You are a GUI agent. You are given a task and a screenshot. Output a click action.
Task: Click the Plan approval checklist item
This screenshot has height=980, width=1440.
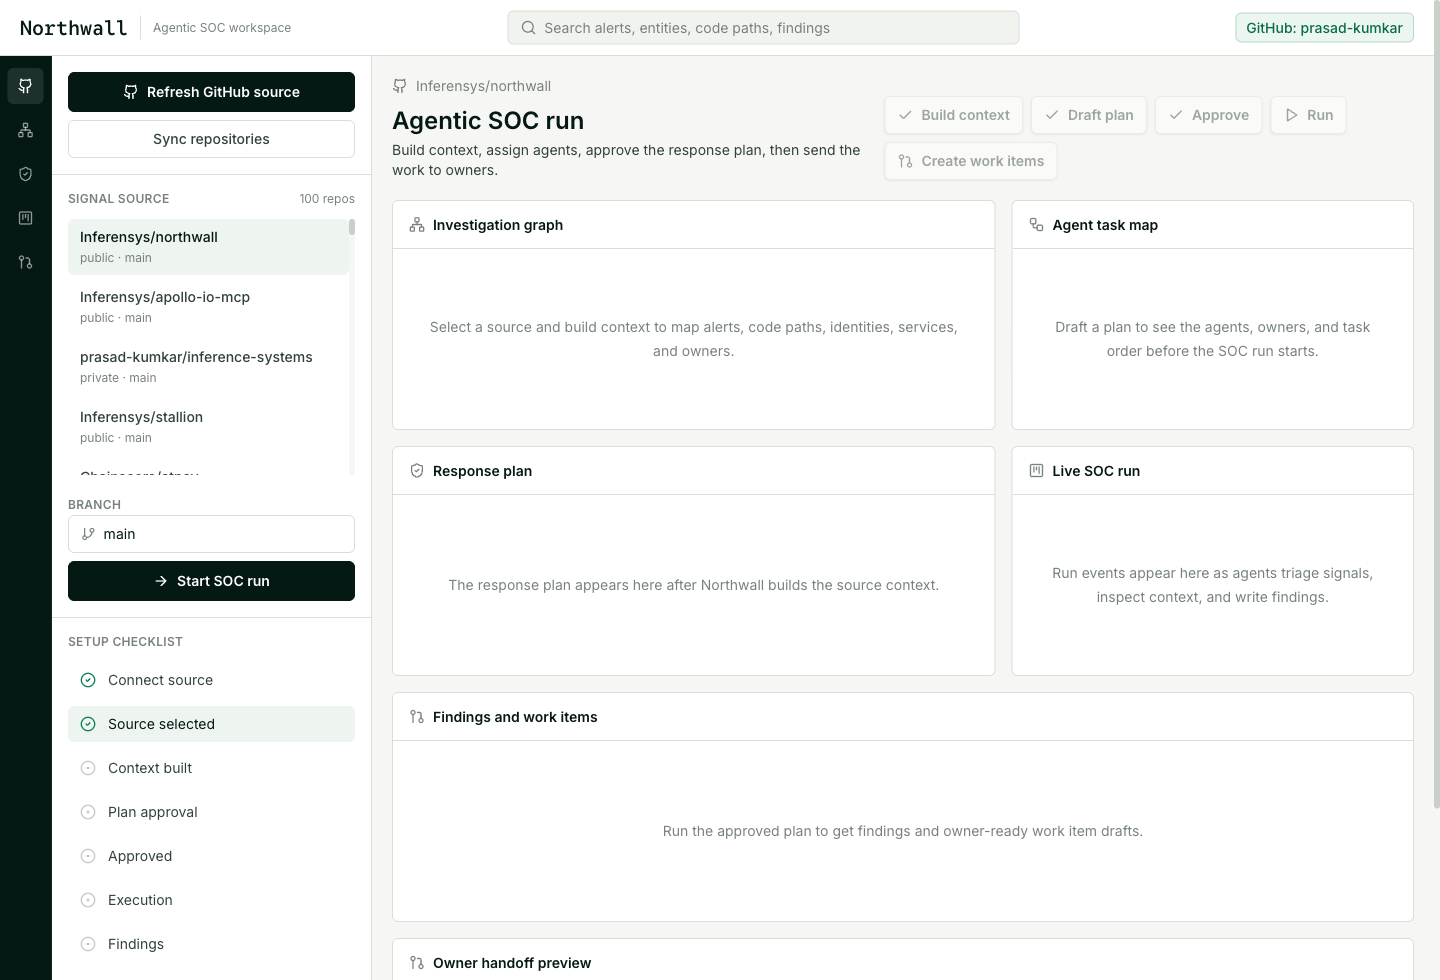(211, 812)
